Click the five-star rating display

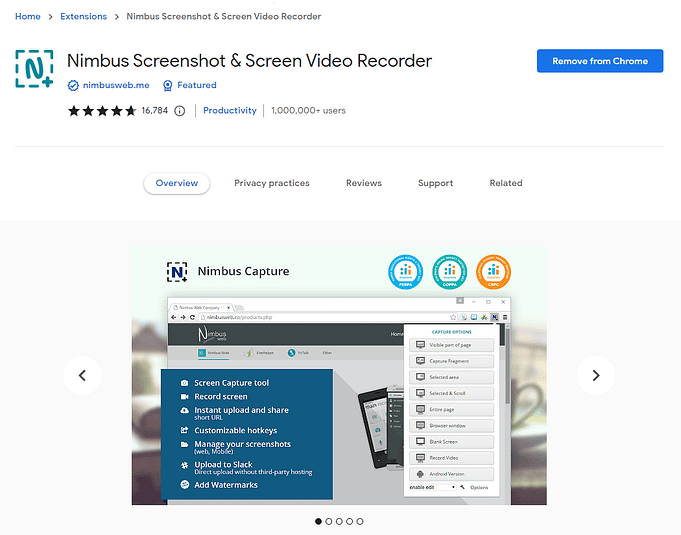pos(102,111)
